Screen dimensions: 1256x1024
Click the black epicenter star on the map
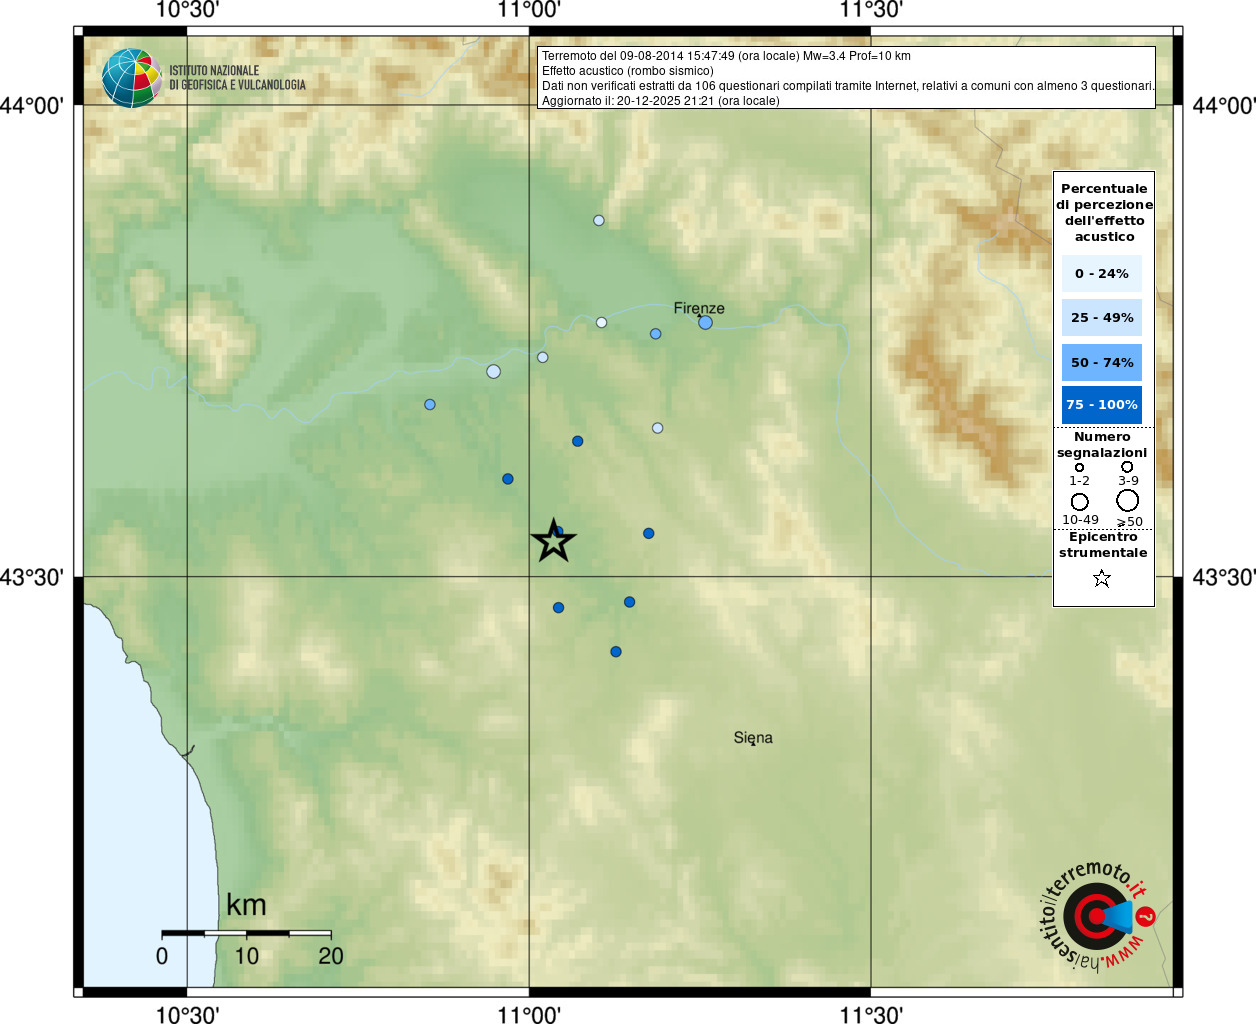point(553,541)
